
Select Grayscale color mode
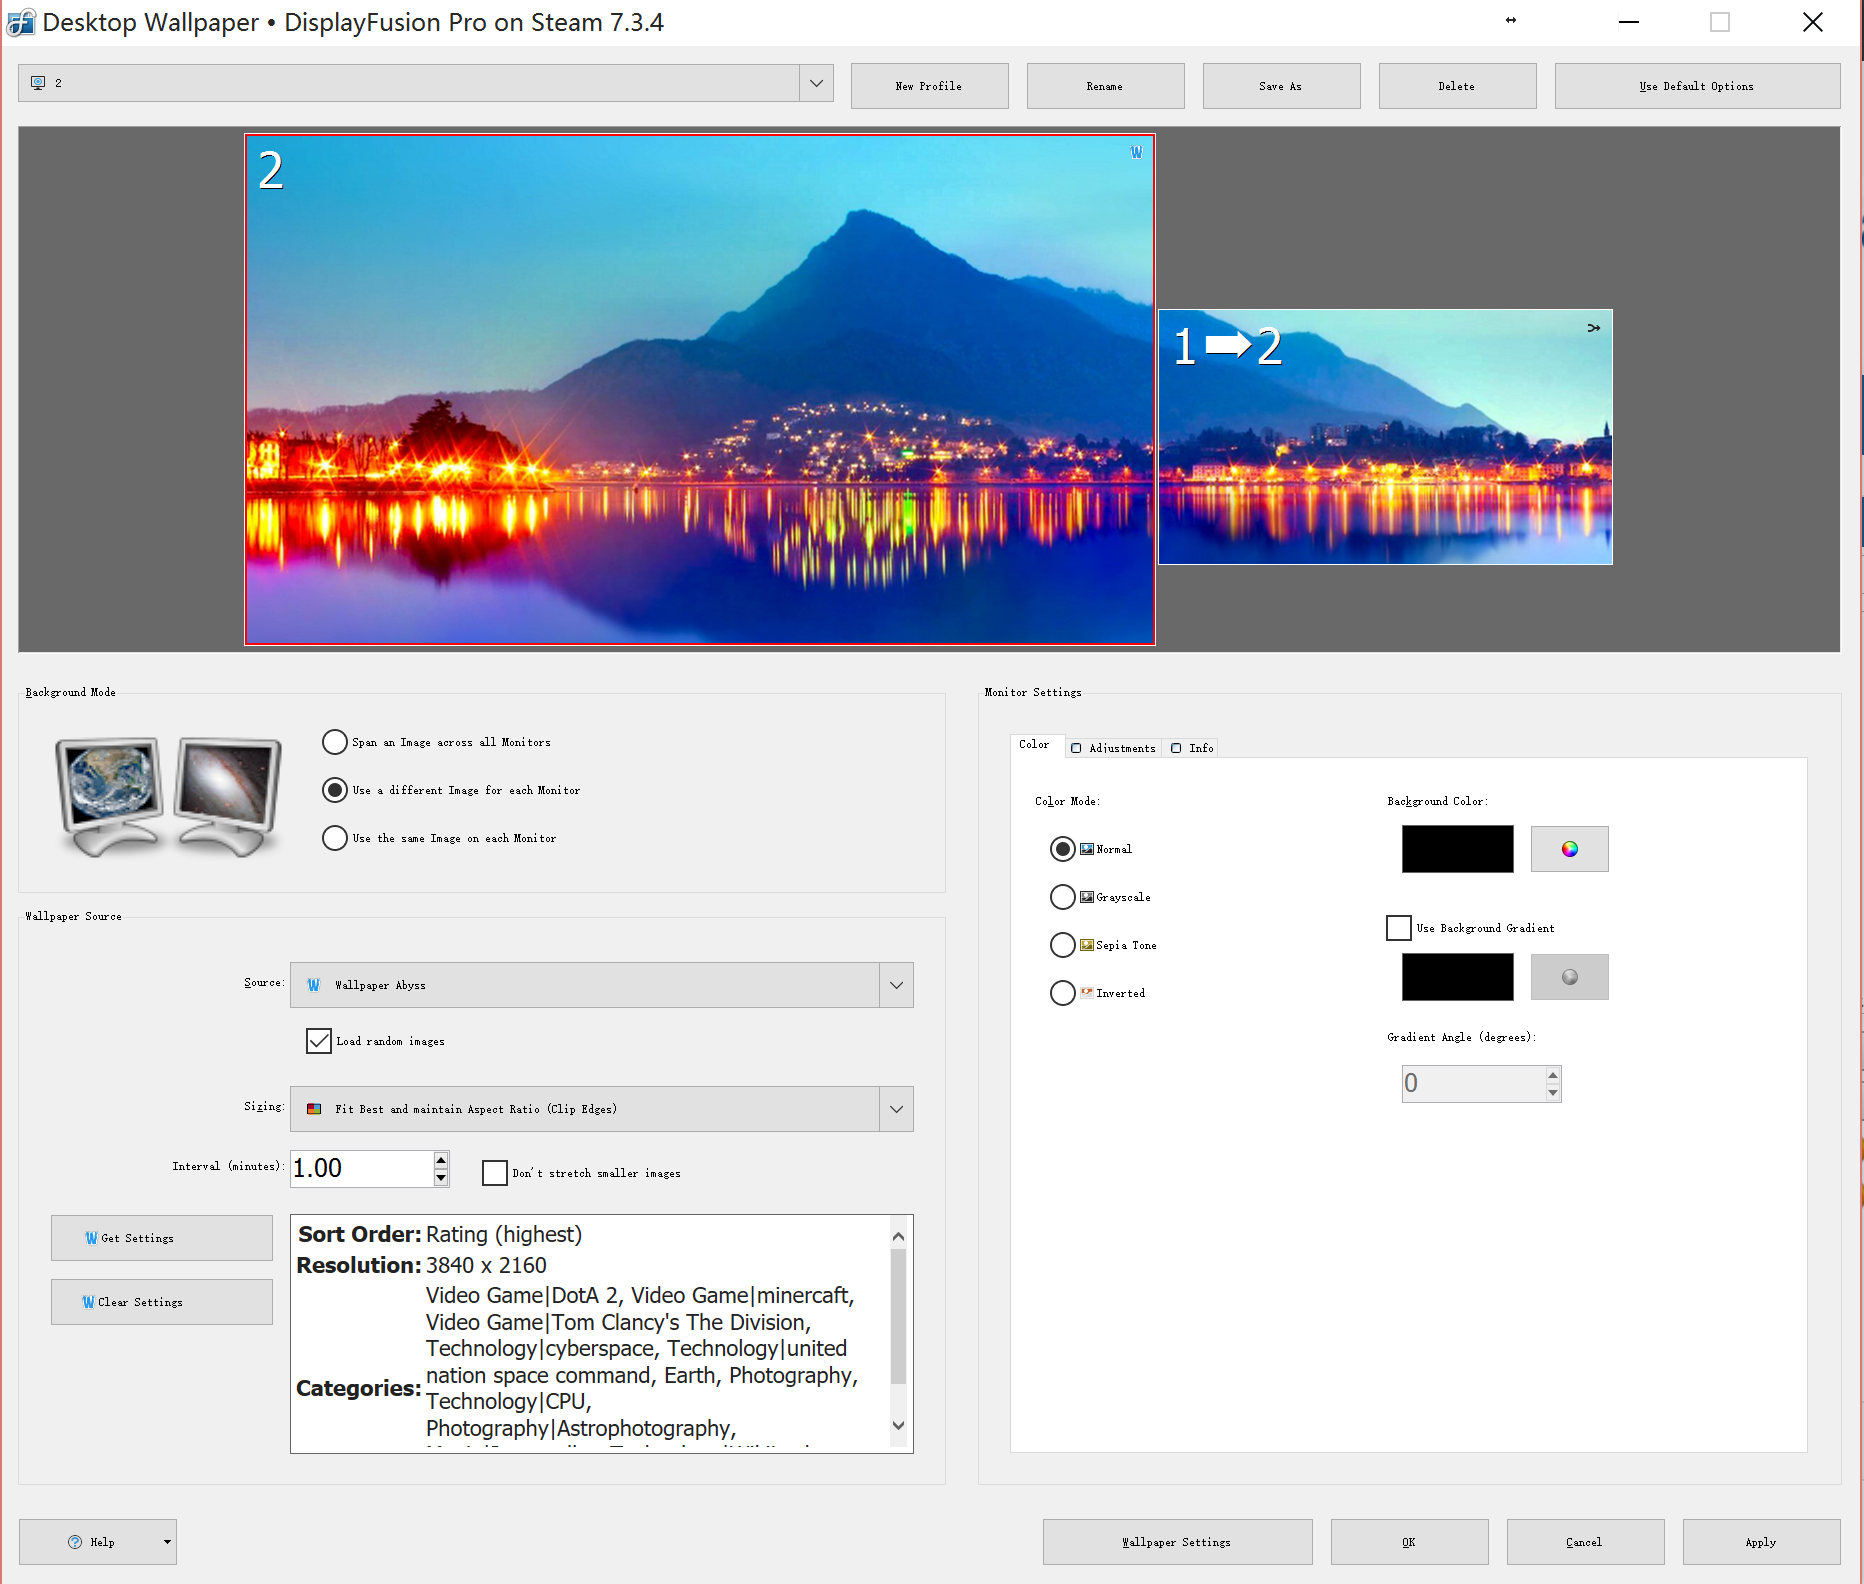click(x=1062, y=897)
